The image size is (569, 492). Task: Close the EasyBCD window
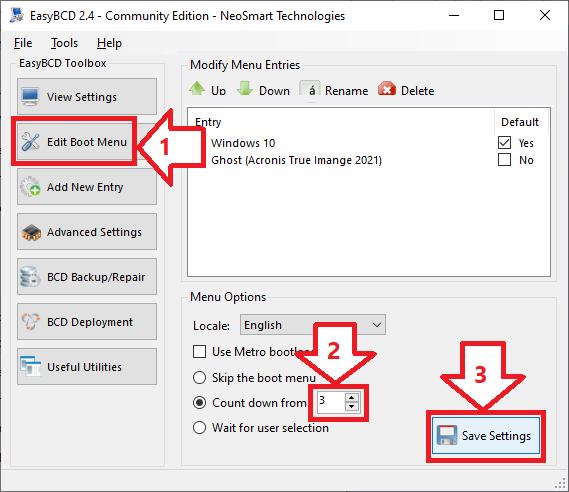[545, 15]
